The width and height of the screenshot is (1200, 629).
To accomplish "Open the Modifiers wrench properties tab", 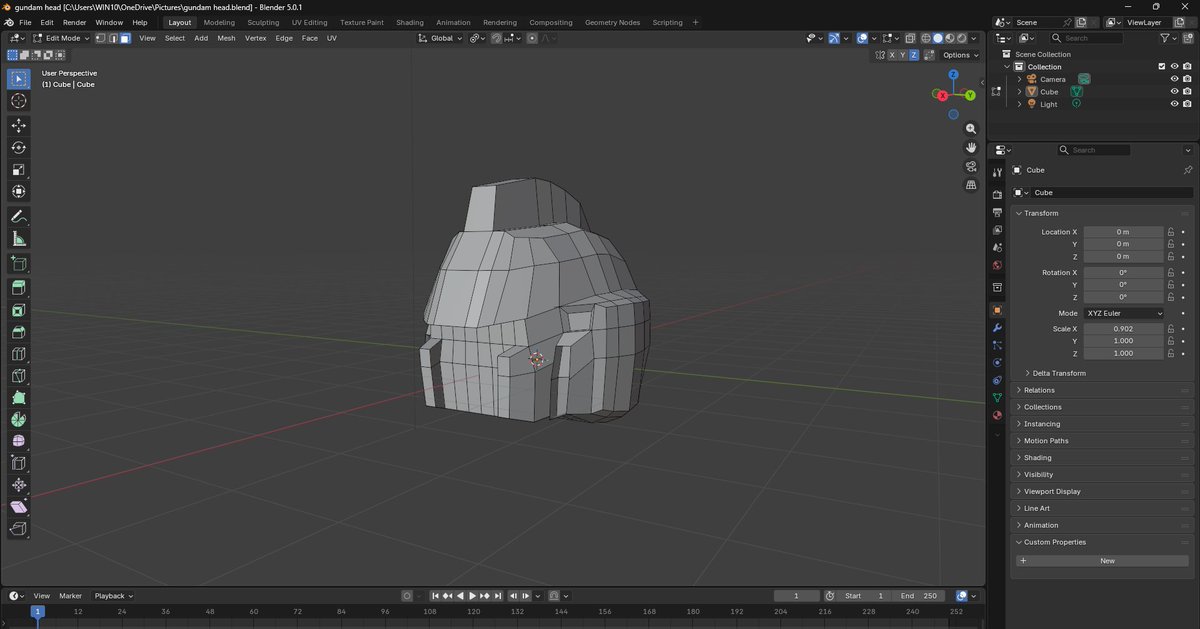I will pos(997,328).
